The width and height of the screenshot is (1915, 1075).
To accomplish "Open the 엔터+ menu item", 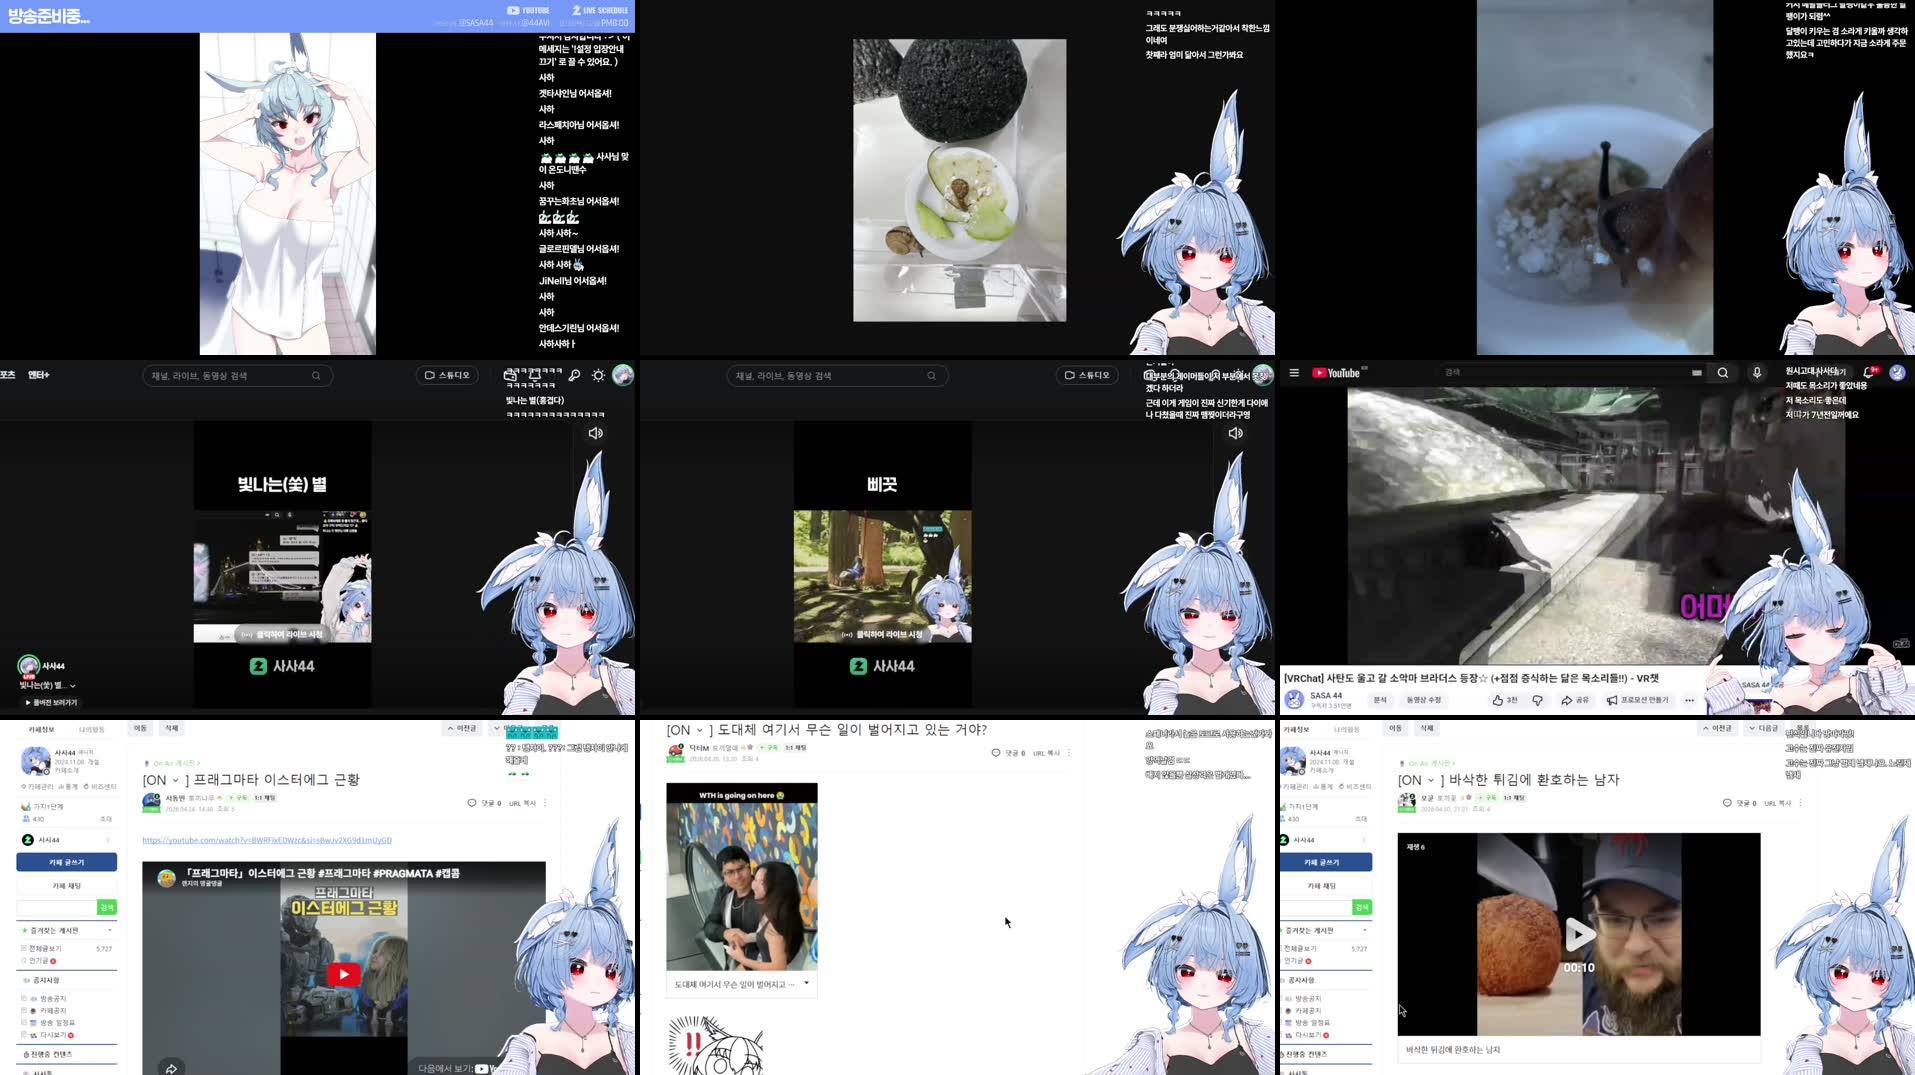I will (x=38, y=375).
